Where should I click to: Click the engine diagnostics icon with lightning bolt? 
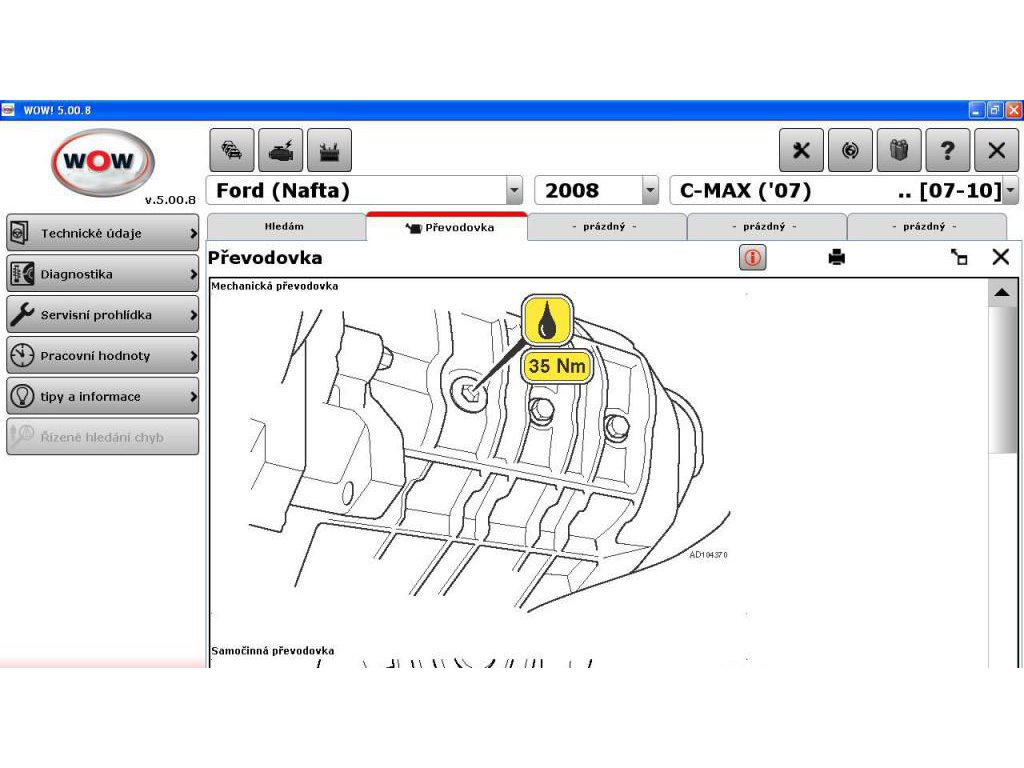281,150
